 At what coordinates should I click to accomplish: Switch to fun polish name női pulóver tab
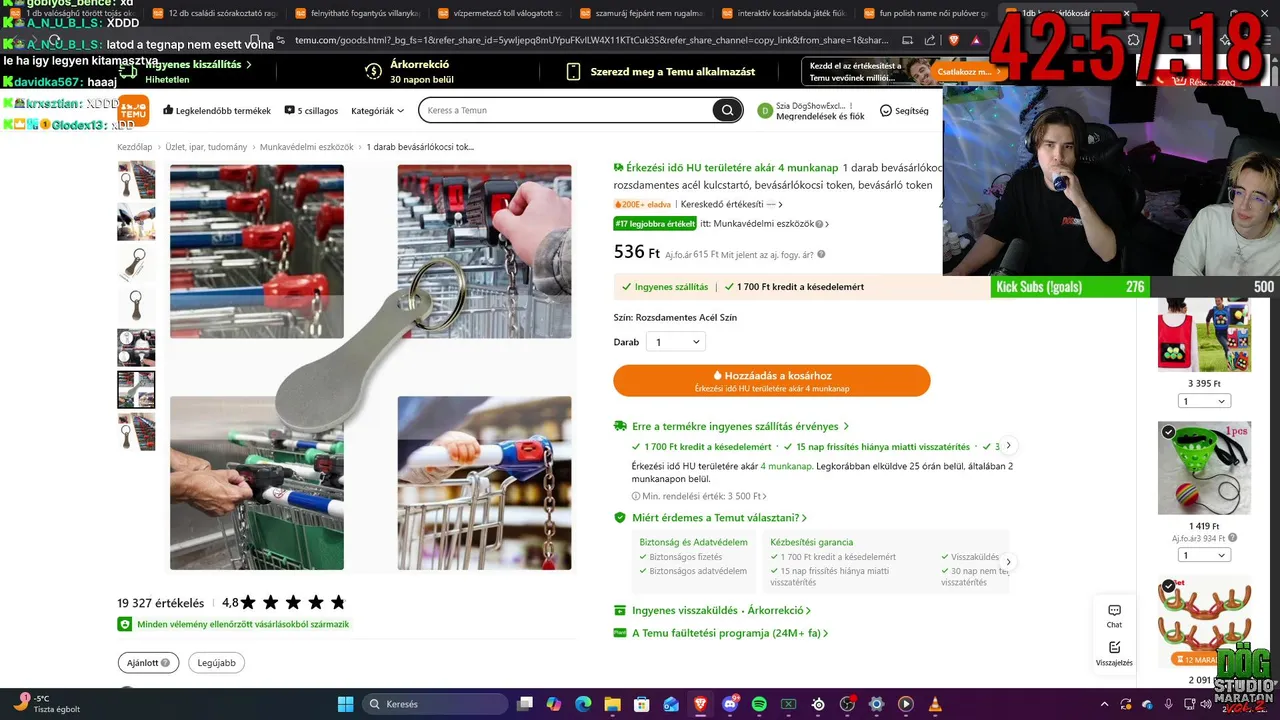click(928, 13)
